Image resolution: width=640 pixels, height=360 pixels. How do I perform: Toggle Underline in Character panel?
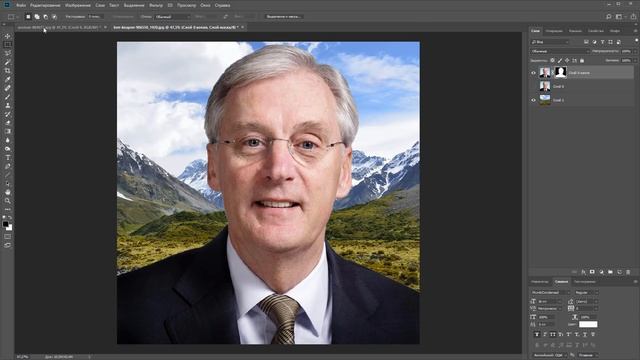click(x=584, y=334)
